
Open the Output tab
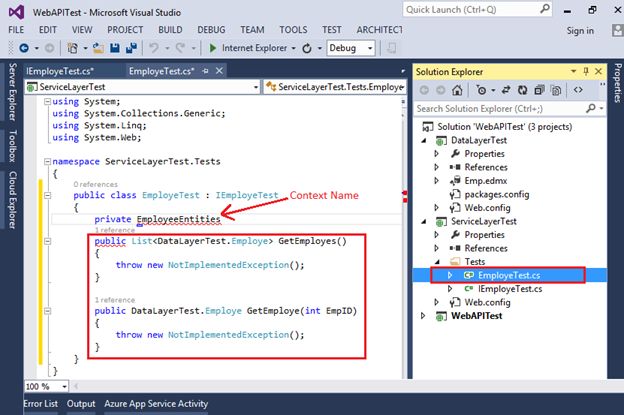click(81, 403)
